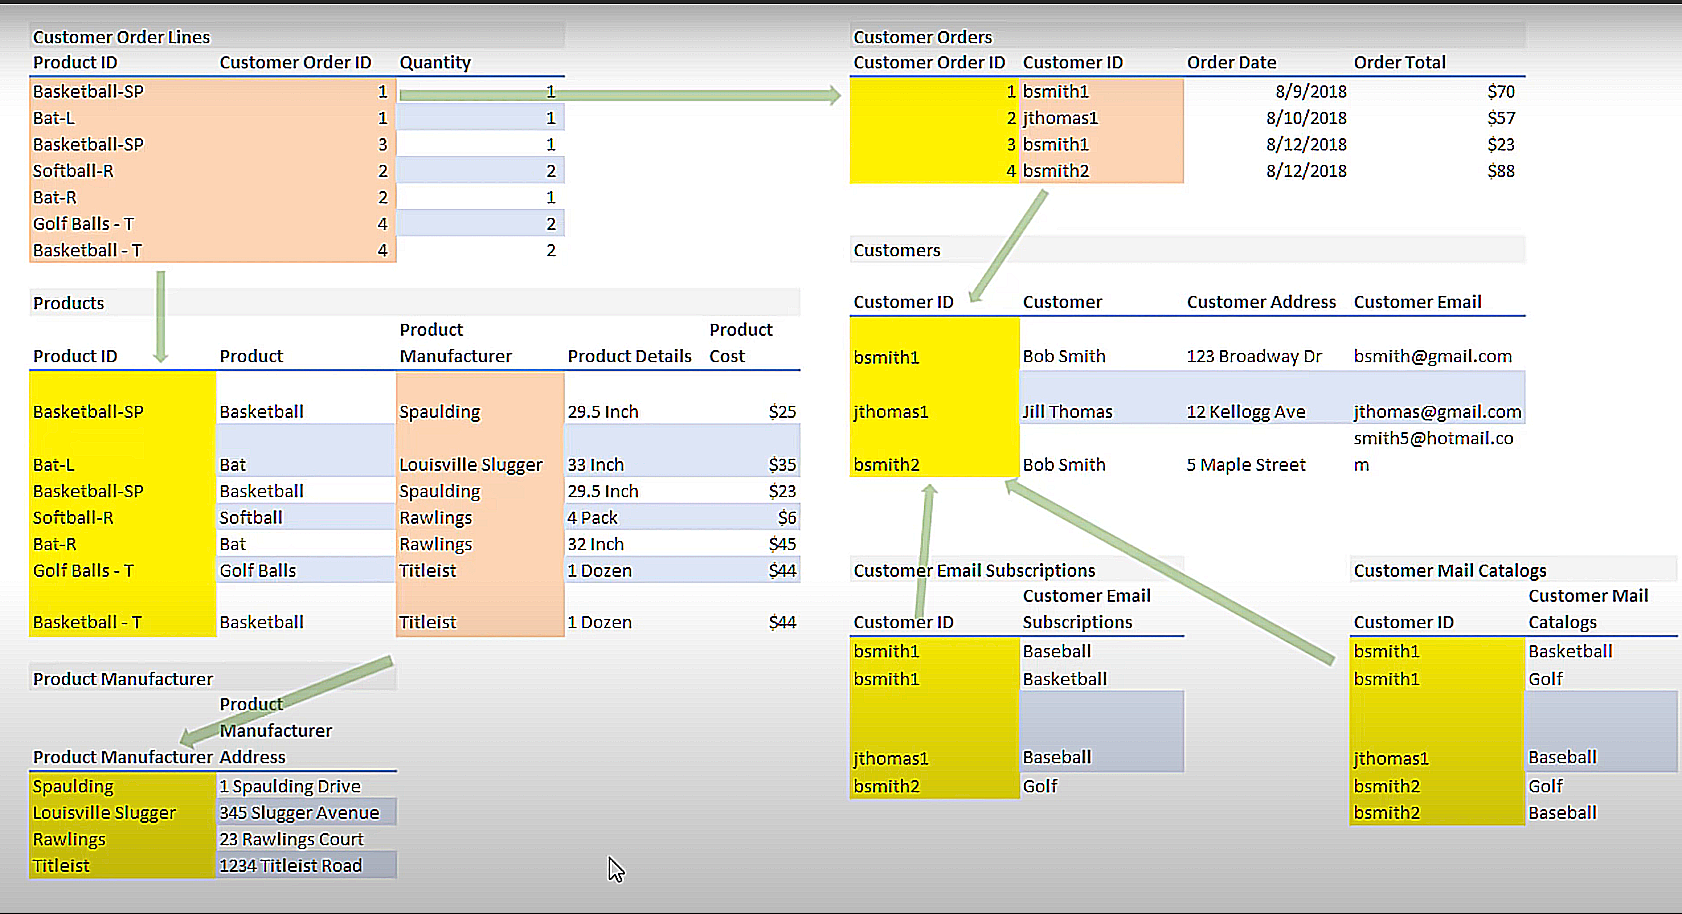
Task: Select Bob Smith in the Customer column
Action: pyautogui.click(x=1064, y=356)
